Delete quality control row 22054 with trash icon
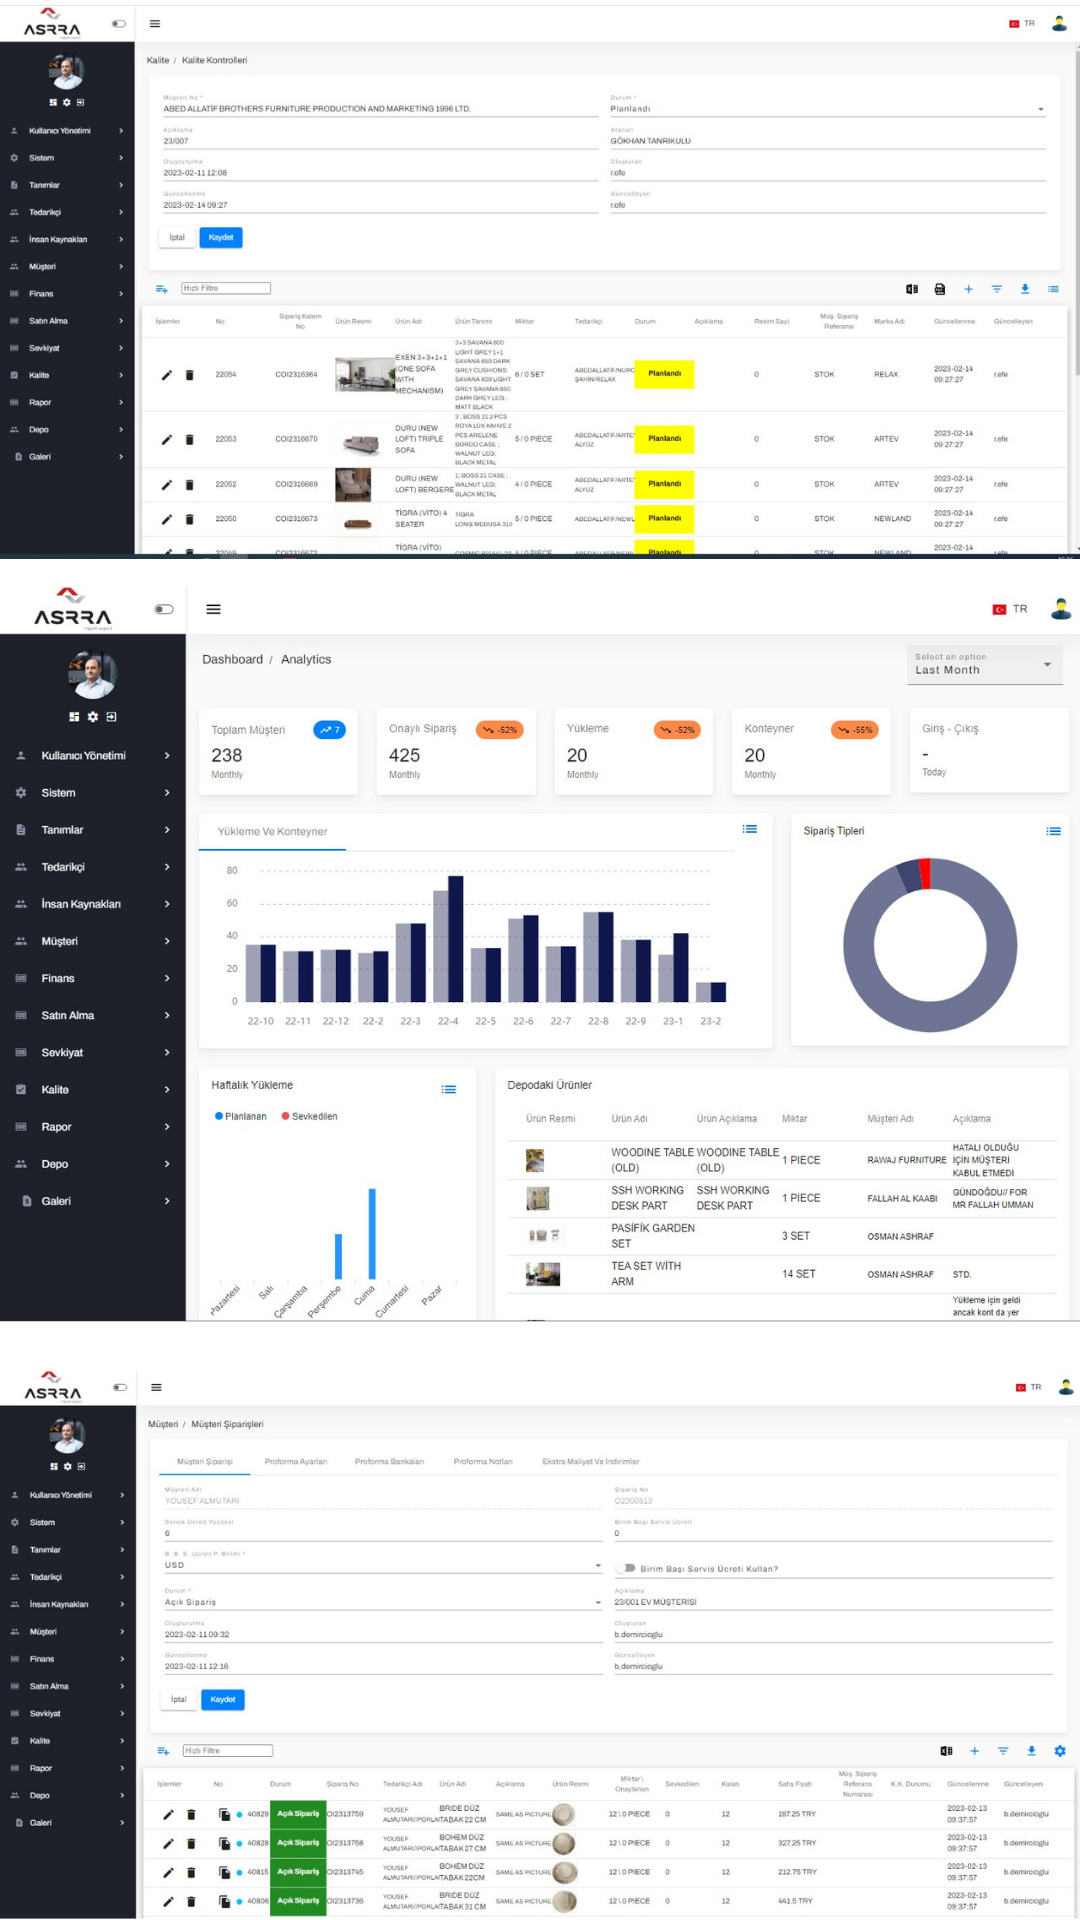This screenshot has height=1920, width=1080. (x=189, y=375)
